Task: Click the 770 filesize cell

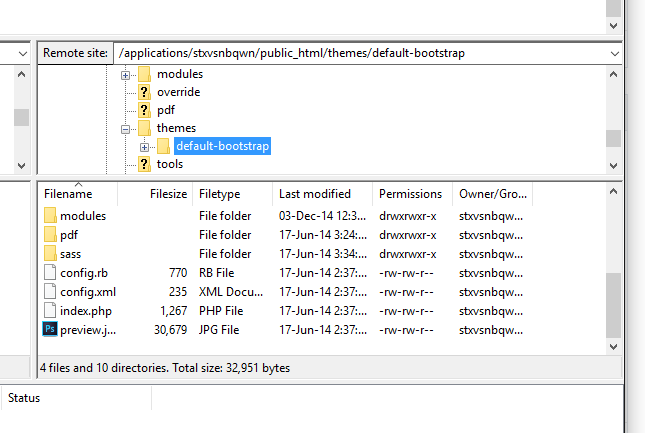Action: pyautogui.click(x=178, y=273)
